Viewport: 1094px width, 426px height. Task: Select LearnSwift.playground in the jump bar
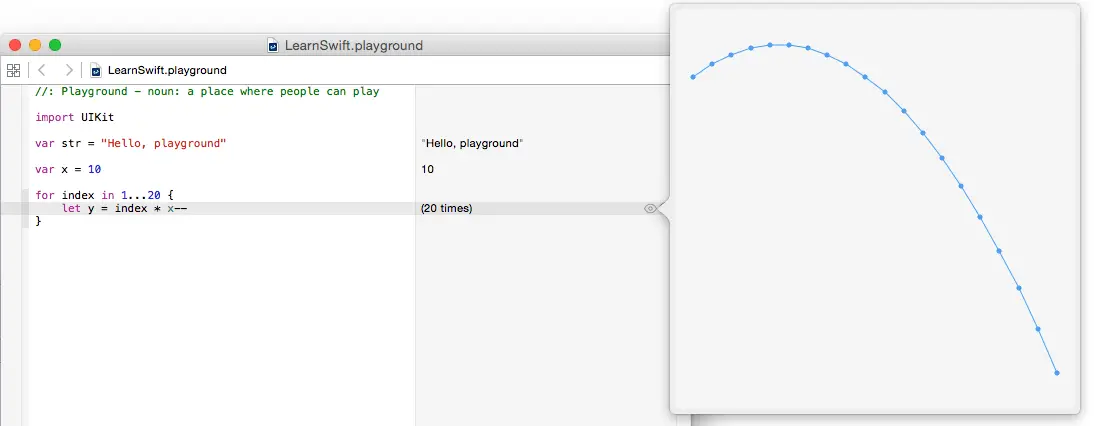(x=167, y=70)
